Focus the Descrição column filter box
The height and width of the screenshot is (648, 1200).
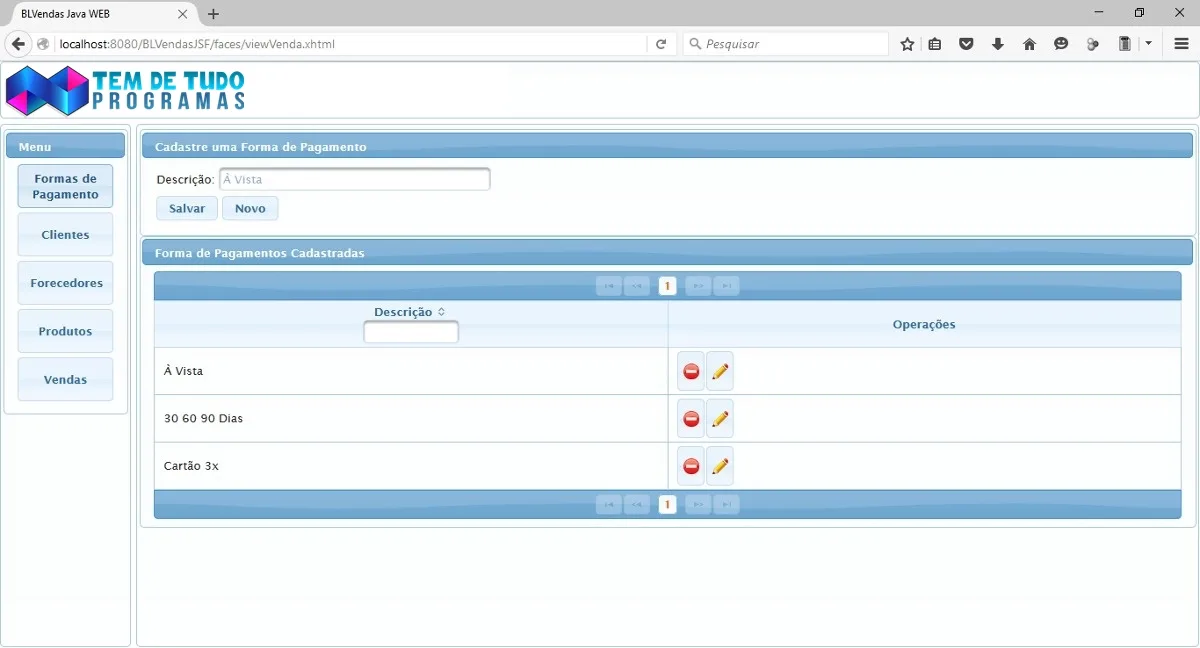(411, 332)
